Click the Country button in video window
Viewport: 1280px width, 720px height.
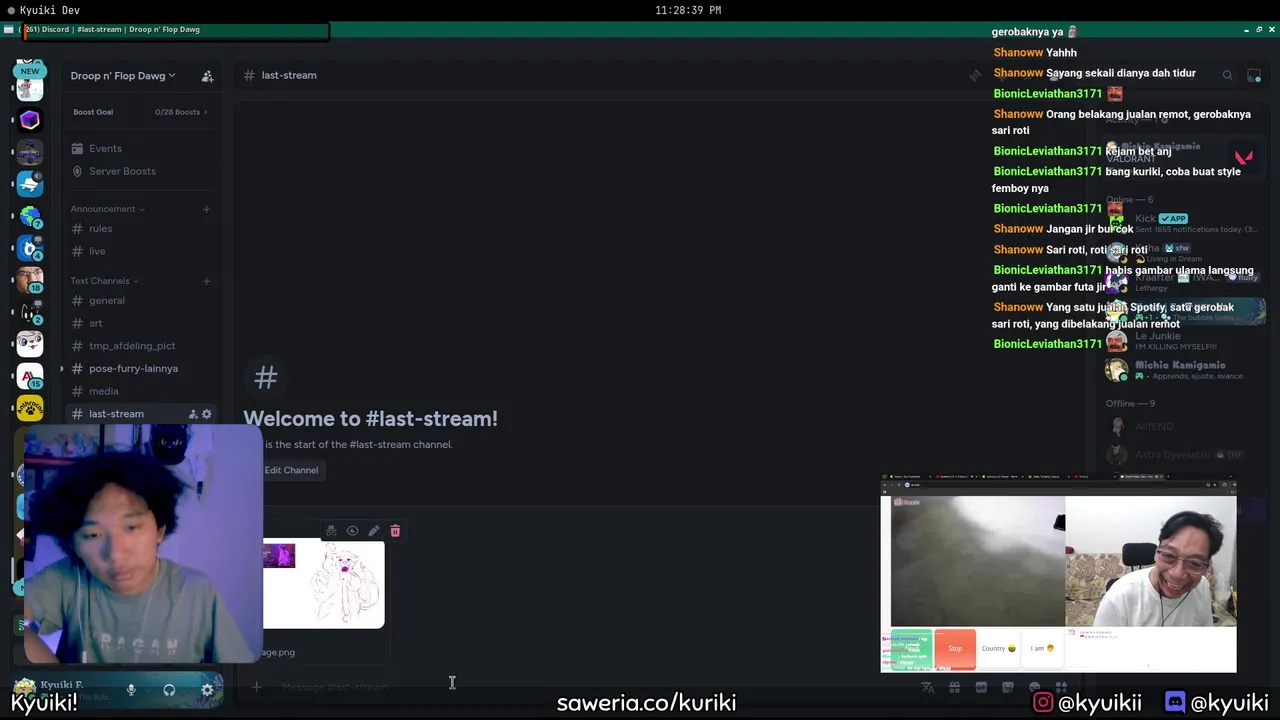998,648
